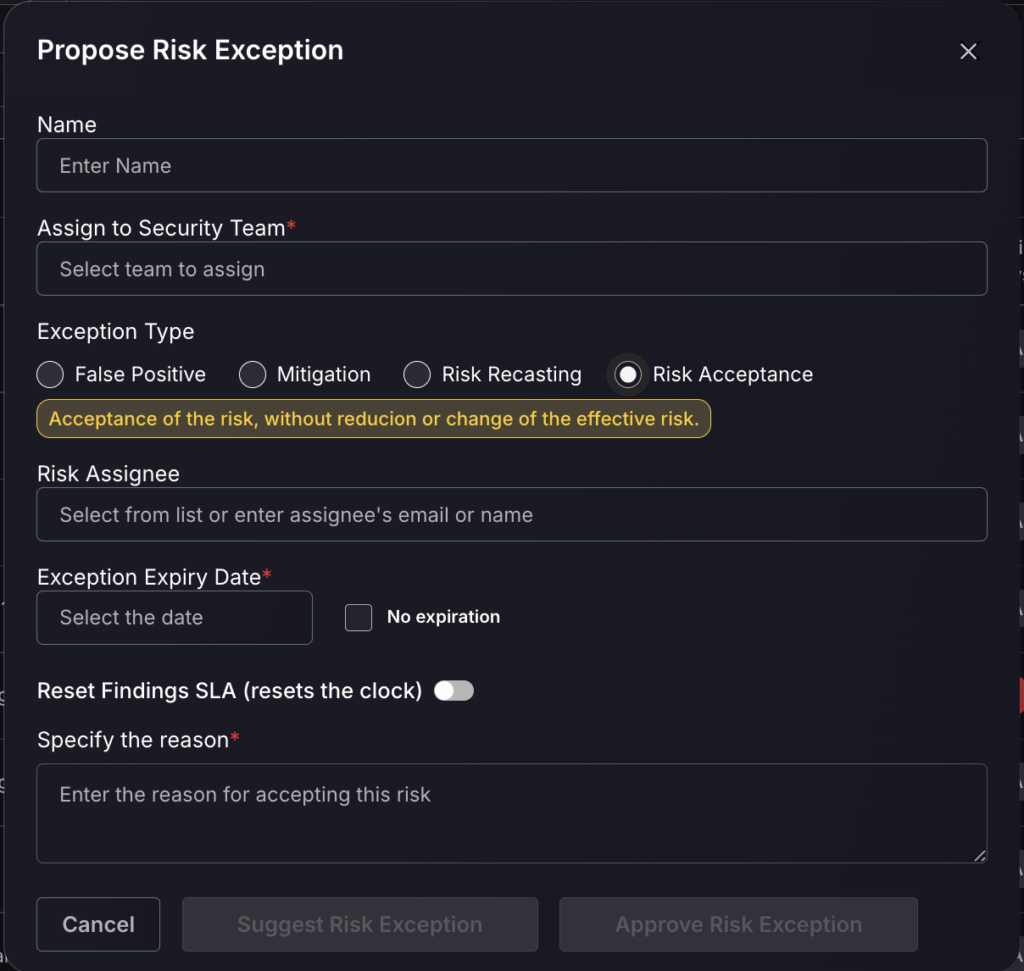Open the Exception Expiry Date picker
The width and height of the screenshot is (1024, 971).
(x=174, y=618)
